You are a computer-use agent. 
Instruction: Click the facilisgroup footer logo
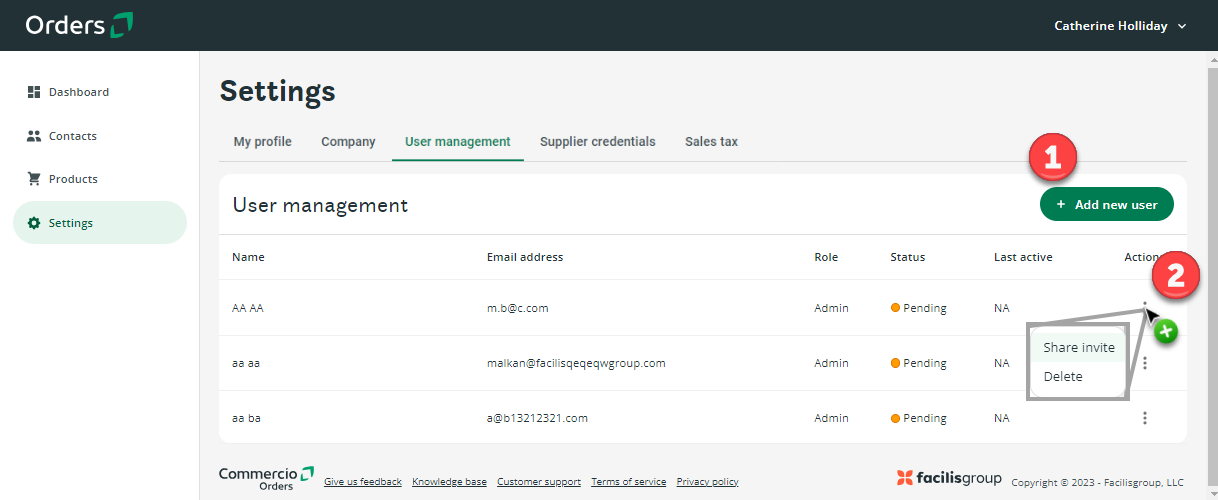click(949, 478)
